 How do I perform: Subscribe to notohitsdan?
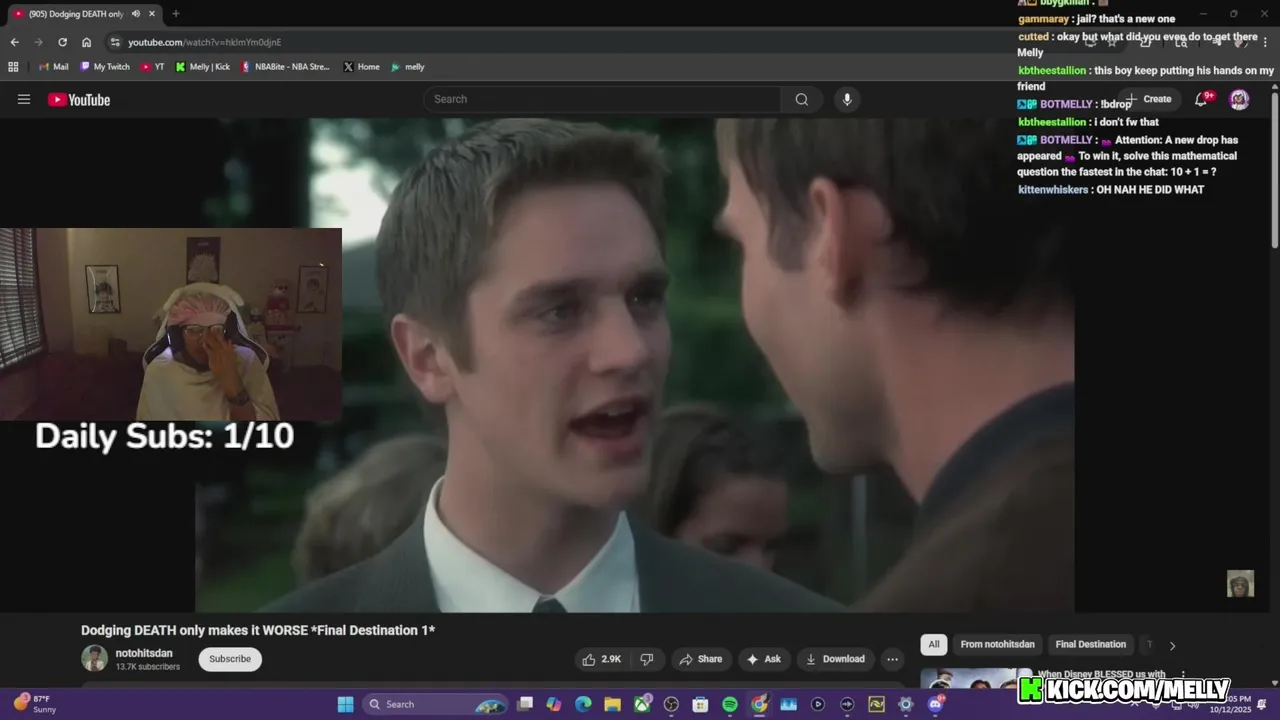tap(230, 659)
